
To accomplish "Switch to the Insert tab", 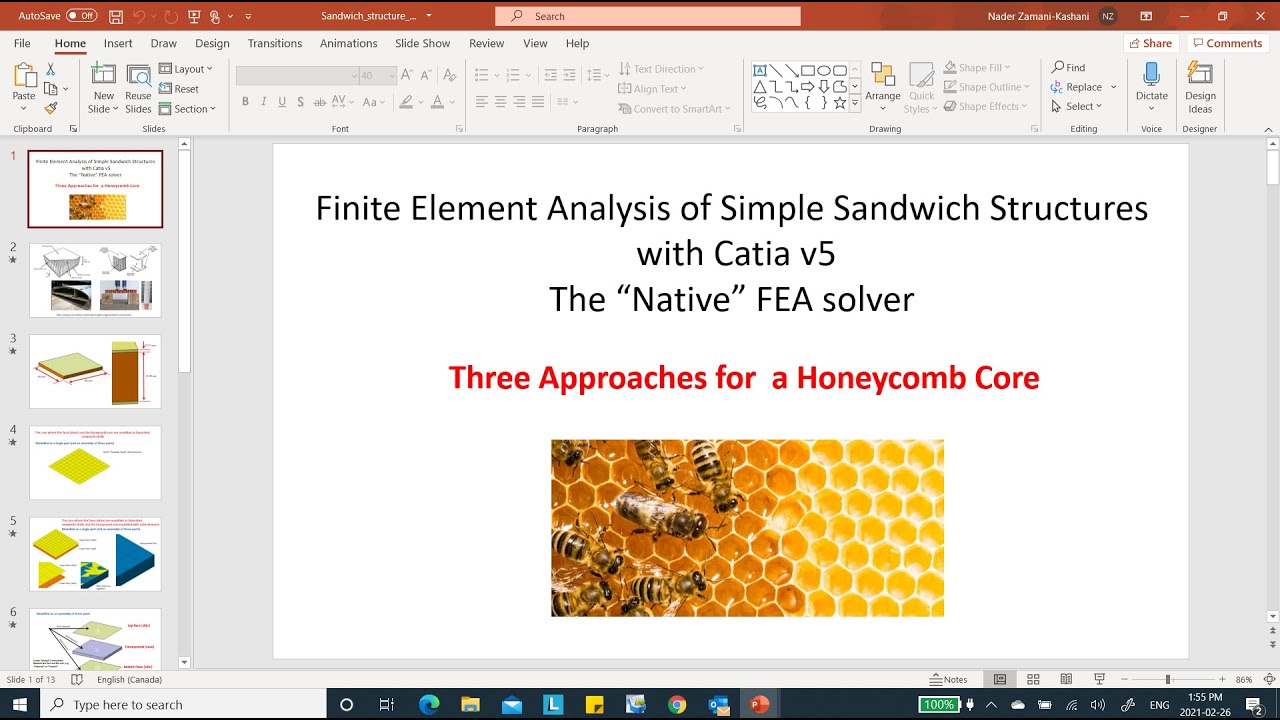I will coord(118,43).
